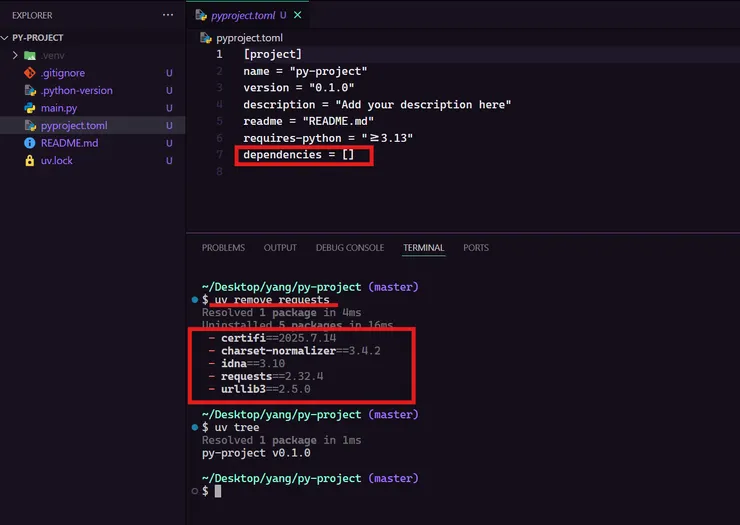Select the .venv folder icon
This screenshot has height=525, width=740.
pyautogui.click(x=30, y=55)
